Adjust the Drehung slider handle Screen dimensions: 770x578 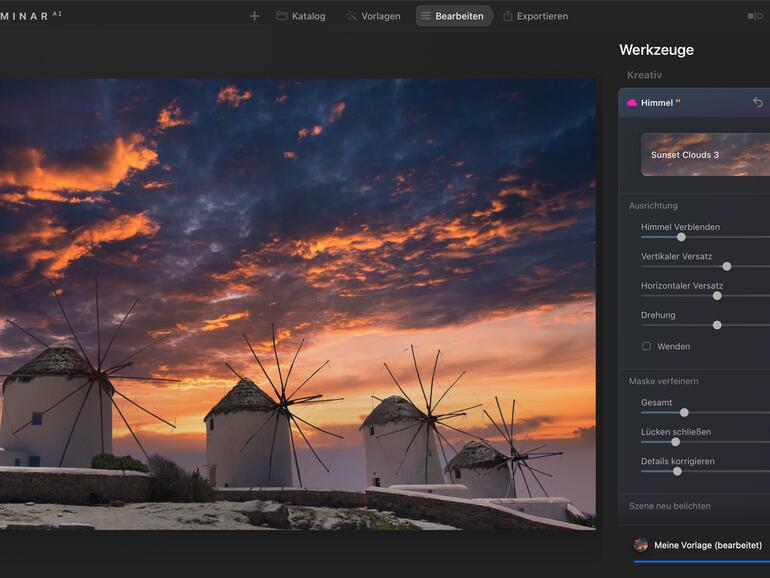[x=717, y=325]
